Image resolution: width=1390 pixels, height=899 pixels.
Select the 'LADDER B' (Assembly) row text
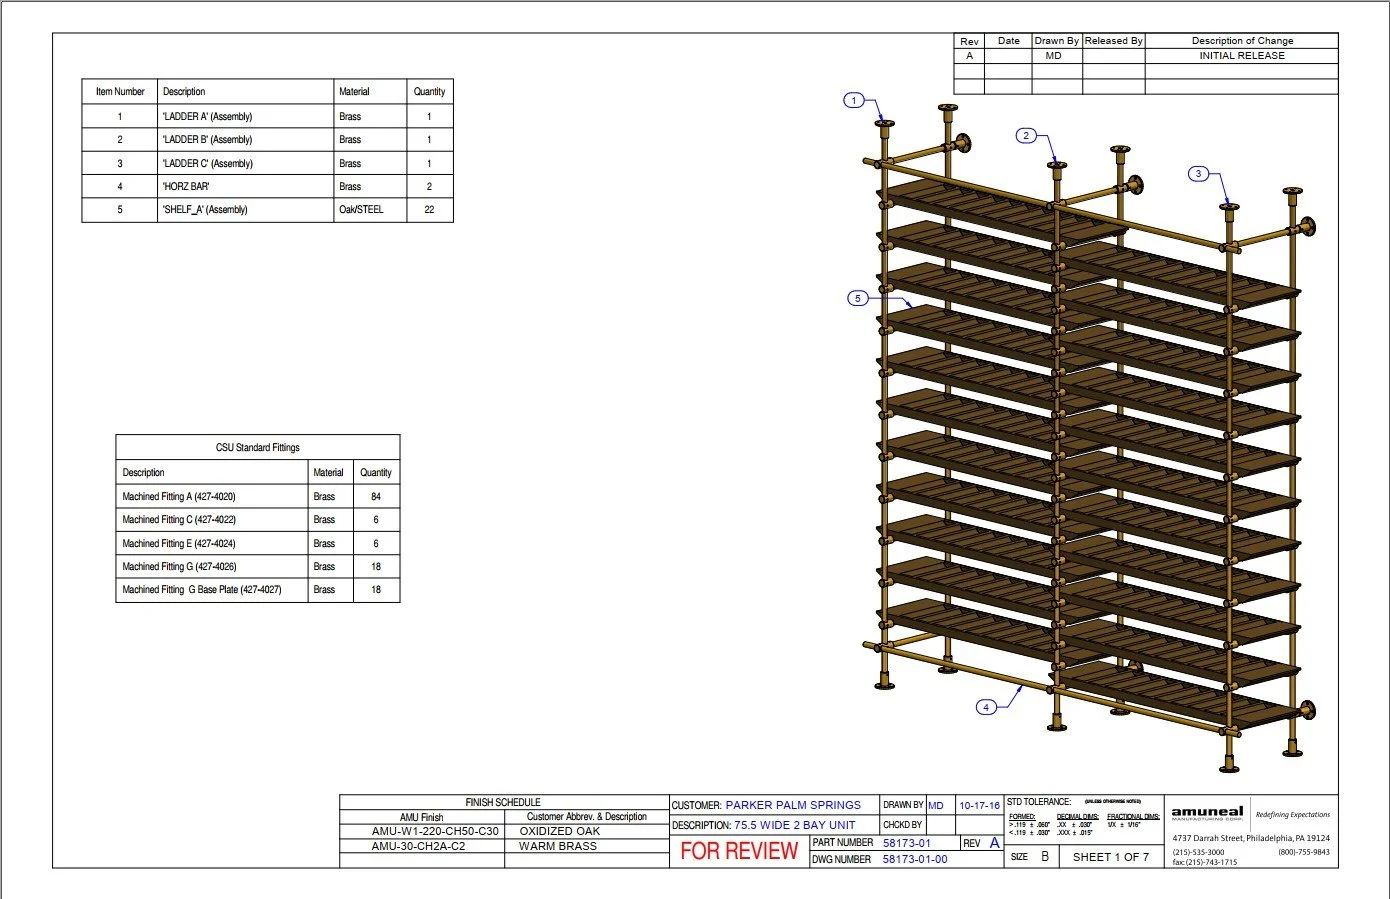click(207, 140)
